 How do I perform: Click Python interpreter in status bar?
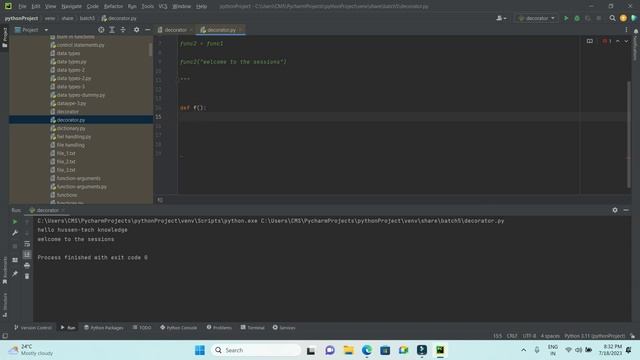coord(594,336)
